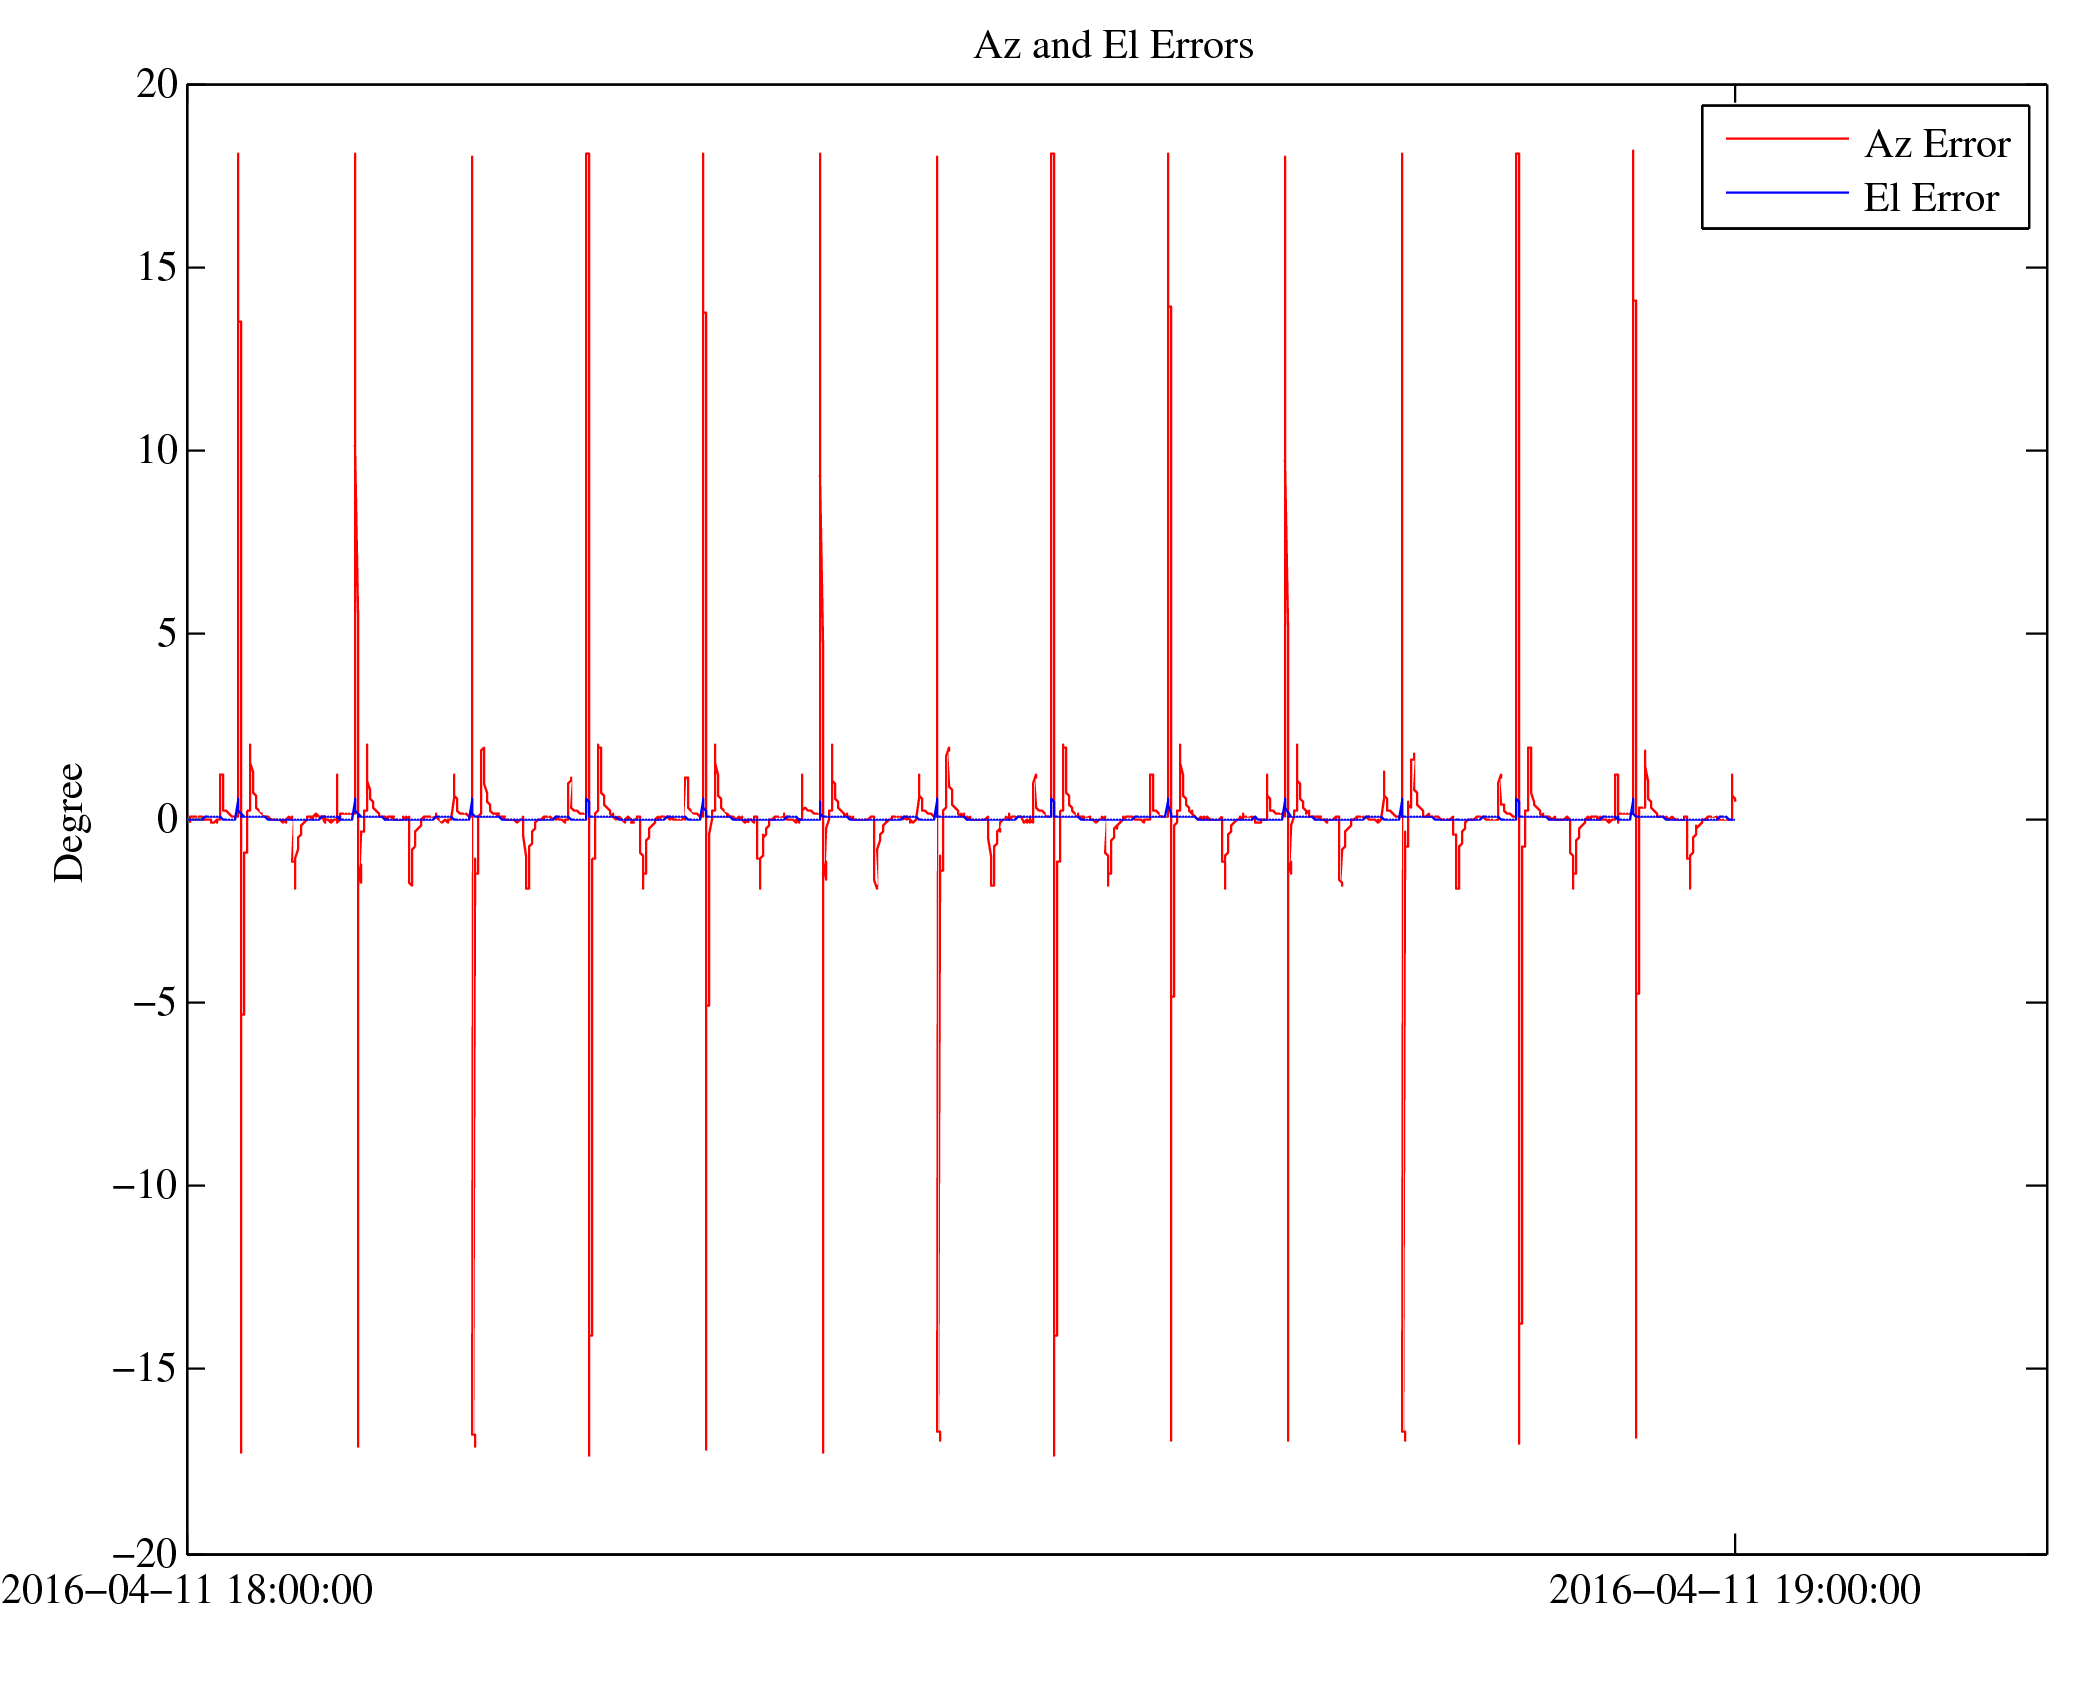Click the y-axis tick label −10
Viewport: 2075px width, 1683px height.
[x=145, y=1186]
